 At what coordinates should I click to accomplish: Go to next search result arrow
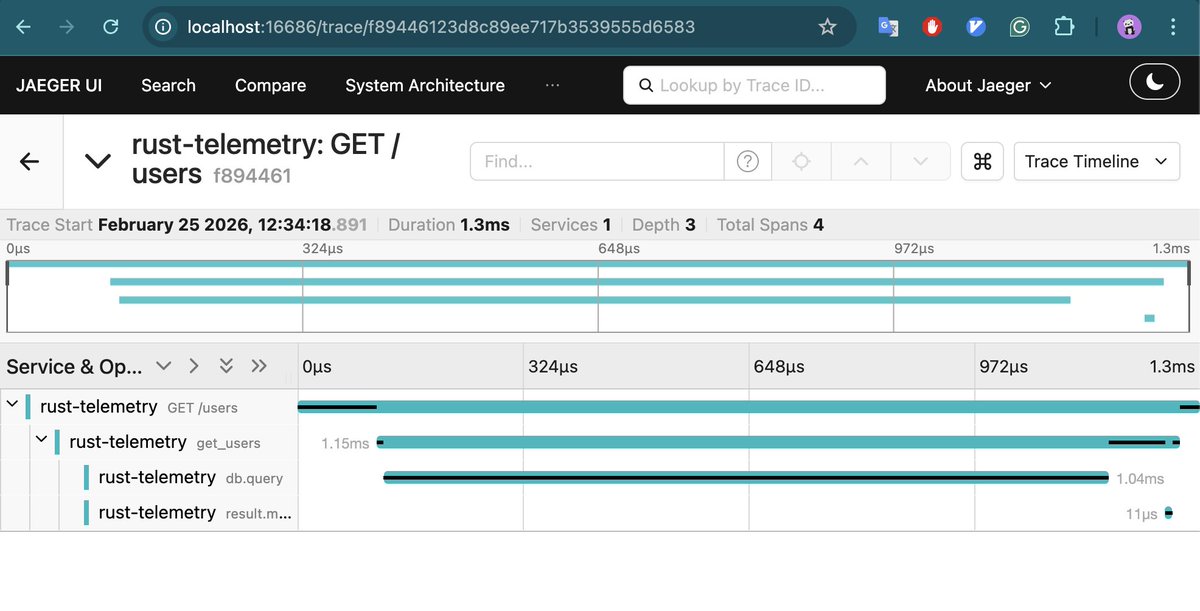(x=919, y=161)
